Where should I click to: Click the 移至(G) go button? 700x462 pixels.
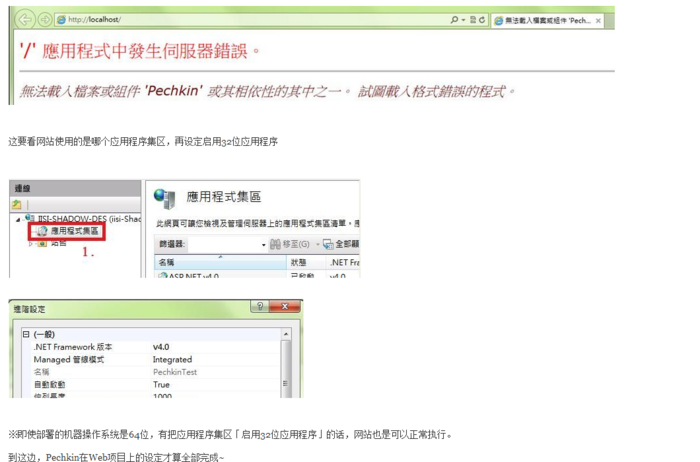(x=290, y=244)
